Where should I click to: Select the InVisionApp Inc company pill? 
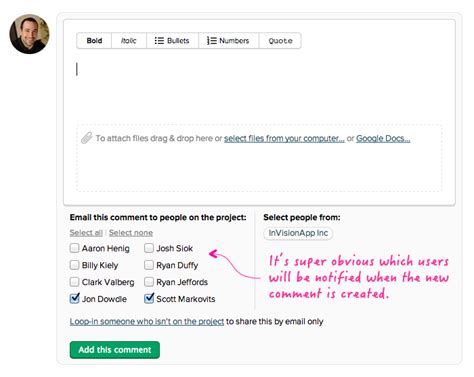298,233
